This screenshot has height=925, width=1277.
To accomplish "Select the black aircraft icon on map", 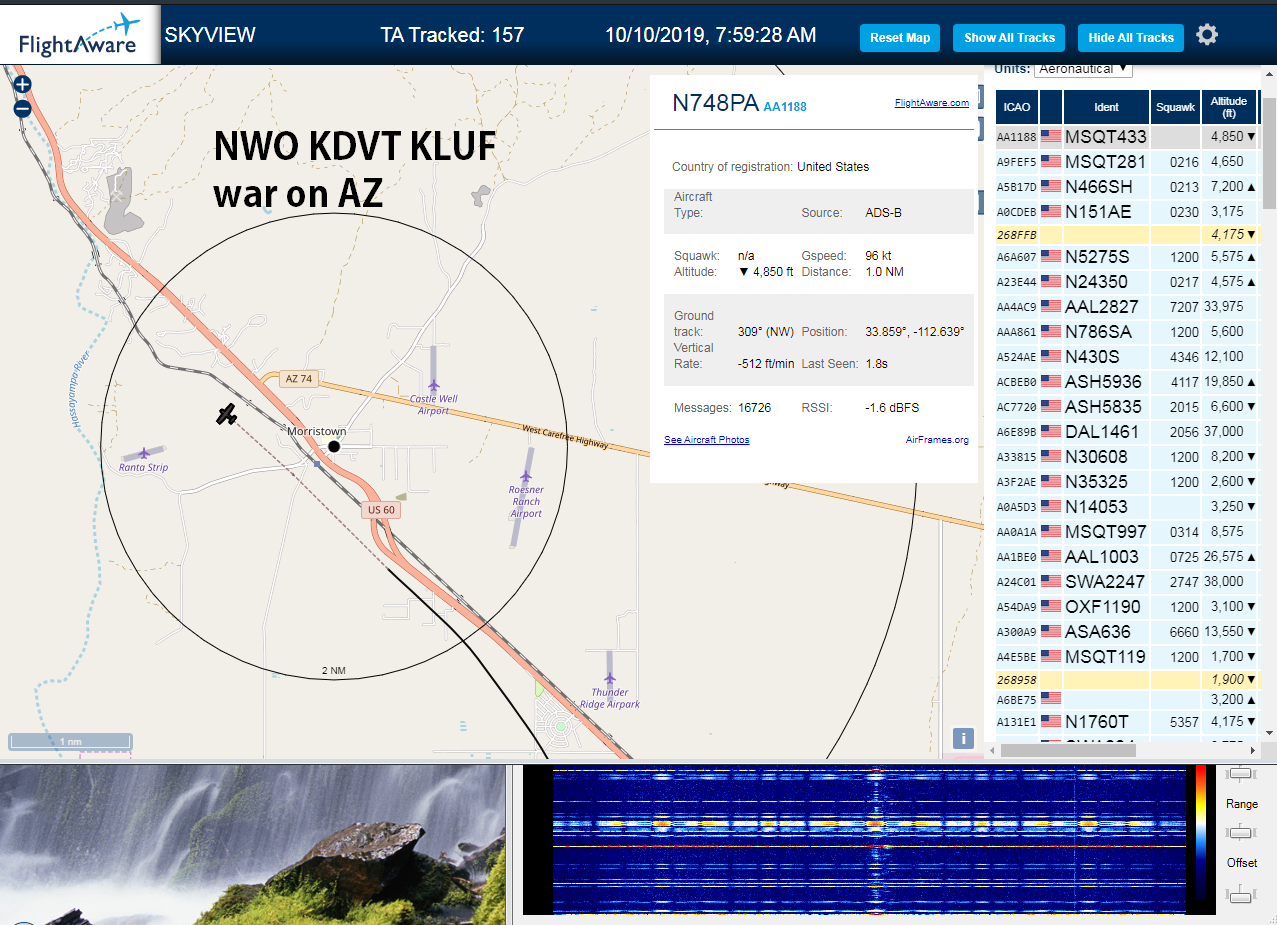I will point(227,414).
